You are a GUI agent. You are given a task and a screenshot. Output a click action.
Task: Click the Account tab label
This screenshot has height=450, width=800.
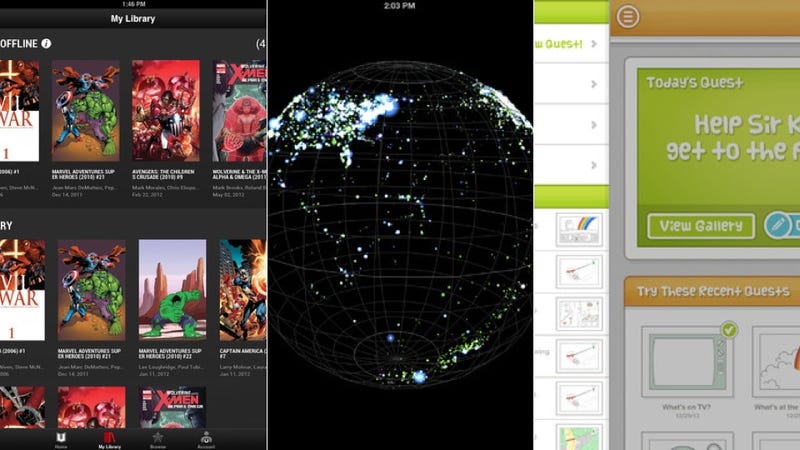tap(206, 447)
